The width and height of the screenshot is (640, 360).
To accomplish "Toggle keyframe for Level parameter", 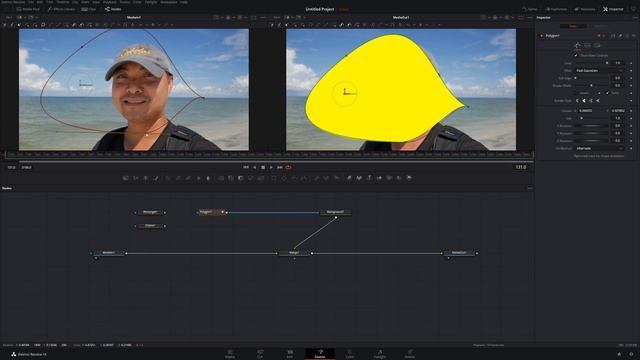I will click(x=631, y=63).
